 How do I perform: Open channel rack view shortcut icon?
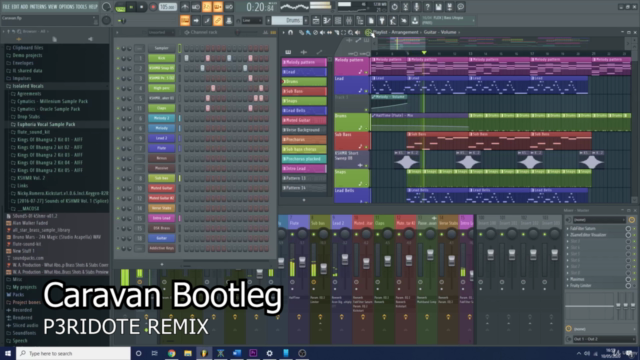click(338, 20)
